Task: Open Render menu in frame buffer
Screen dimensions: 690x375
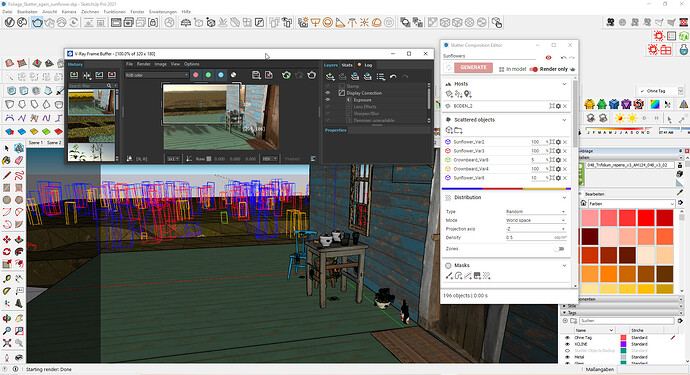Action: [x=143, y=64]
